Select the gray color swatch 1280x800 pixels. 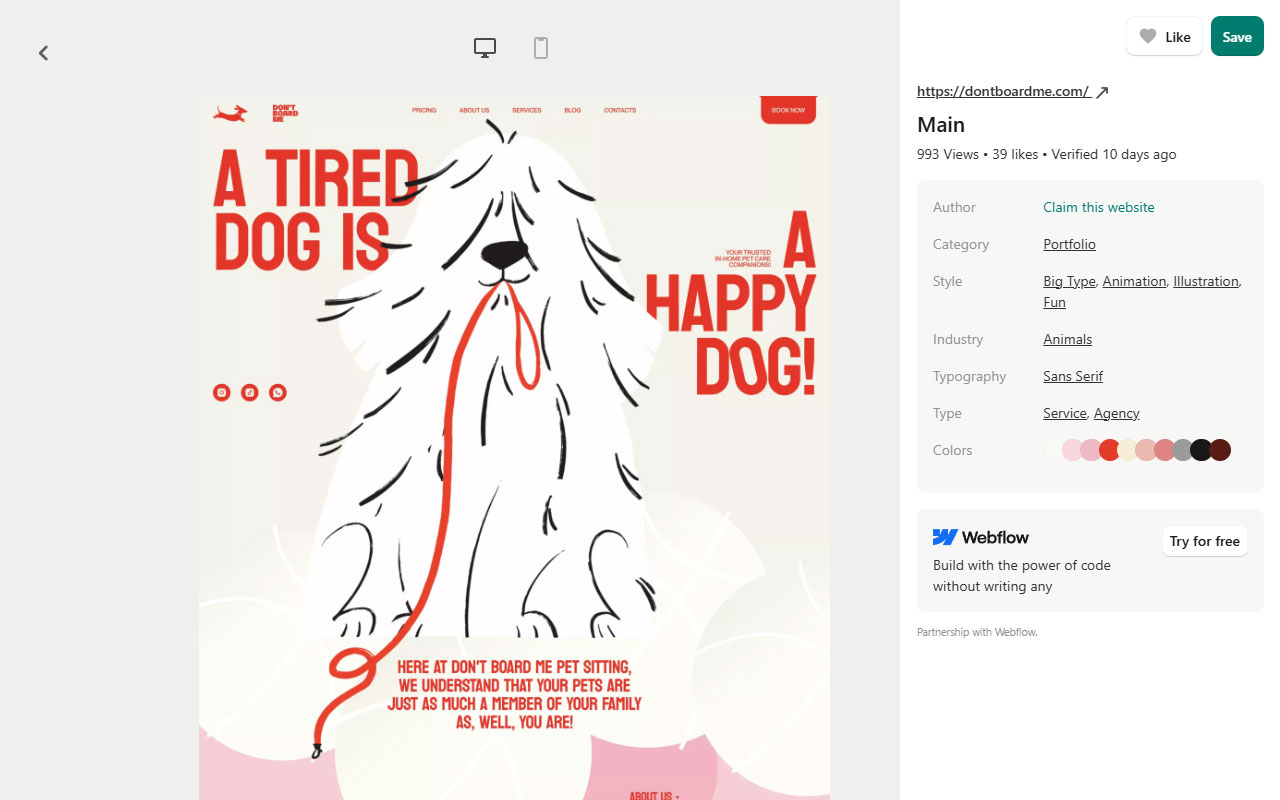pos(1183,450)
